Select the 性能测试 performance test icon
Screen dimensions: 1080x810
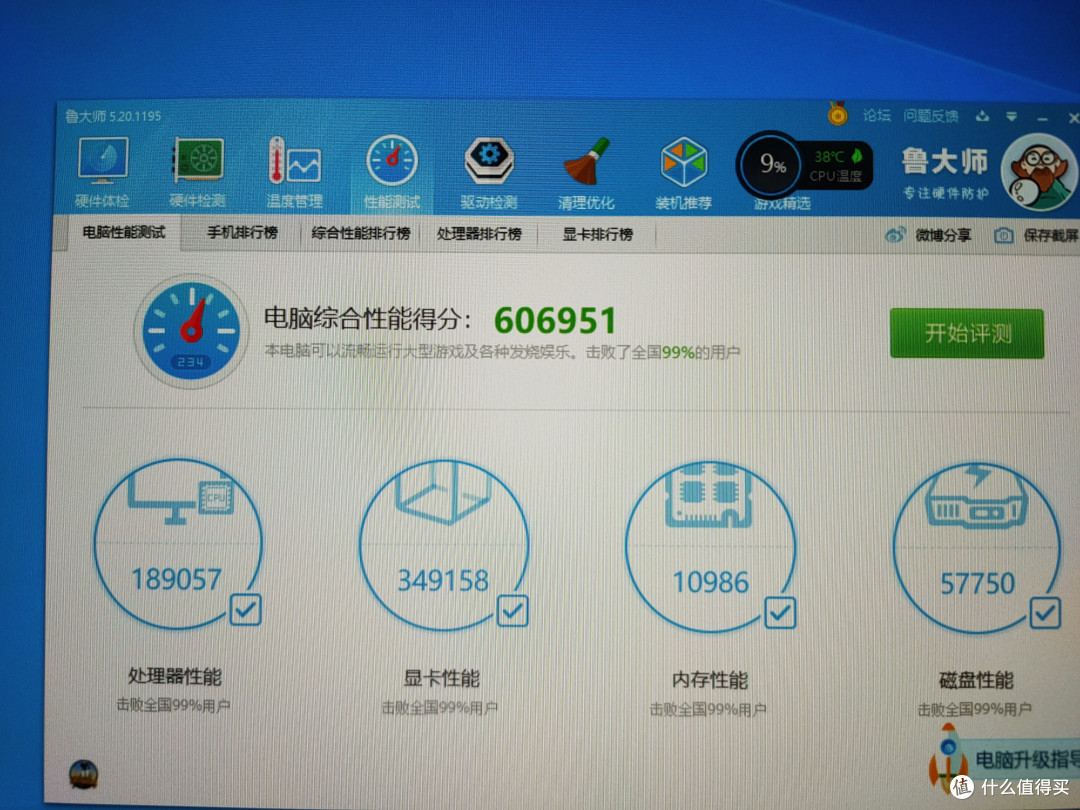coord(392,160)
